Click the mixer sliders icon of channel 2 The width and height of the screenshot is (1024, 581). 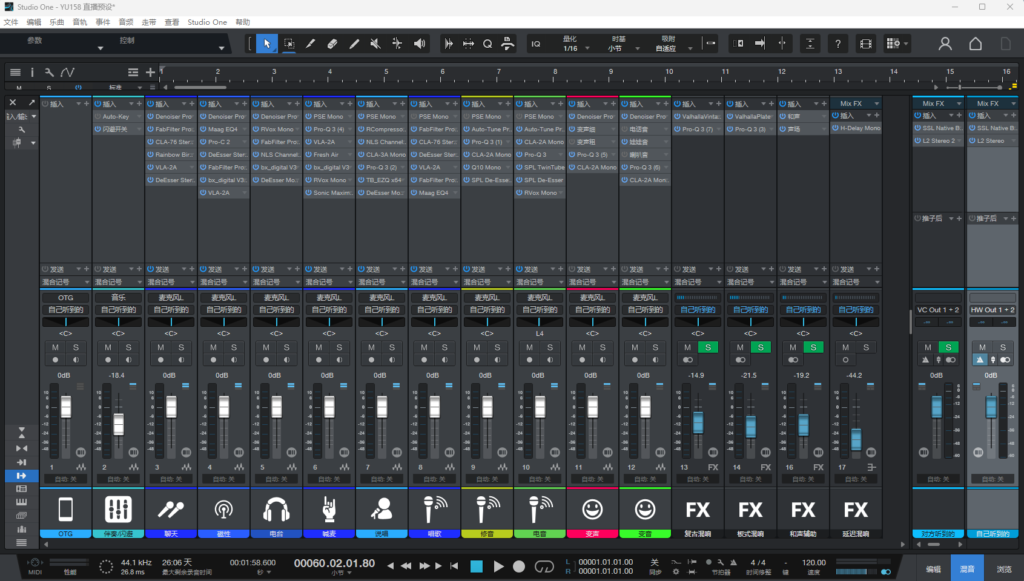click(x=118, y=509)
